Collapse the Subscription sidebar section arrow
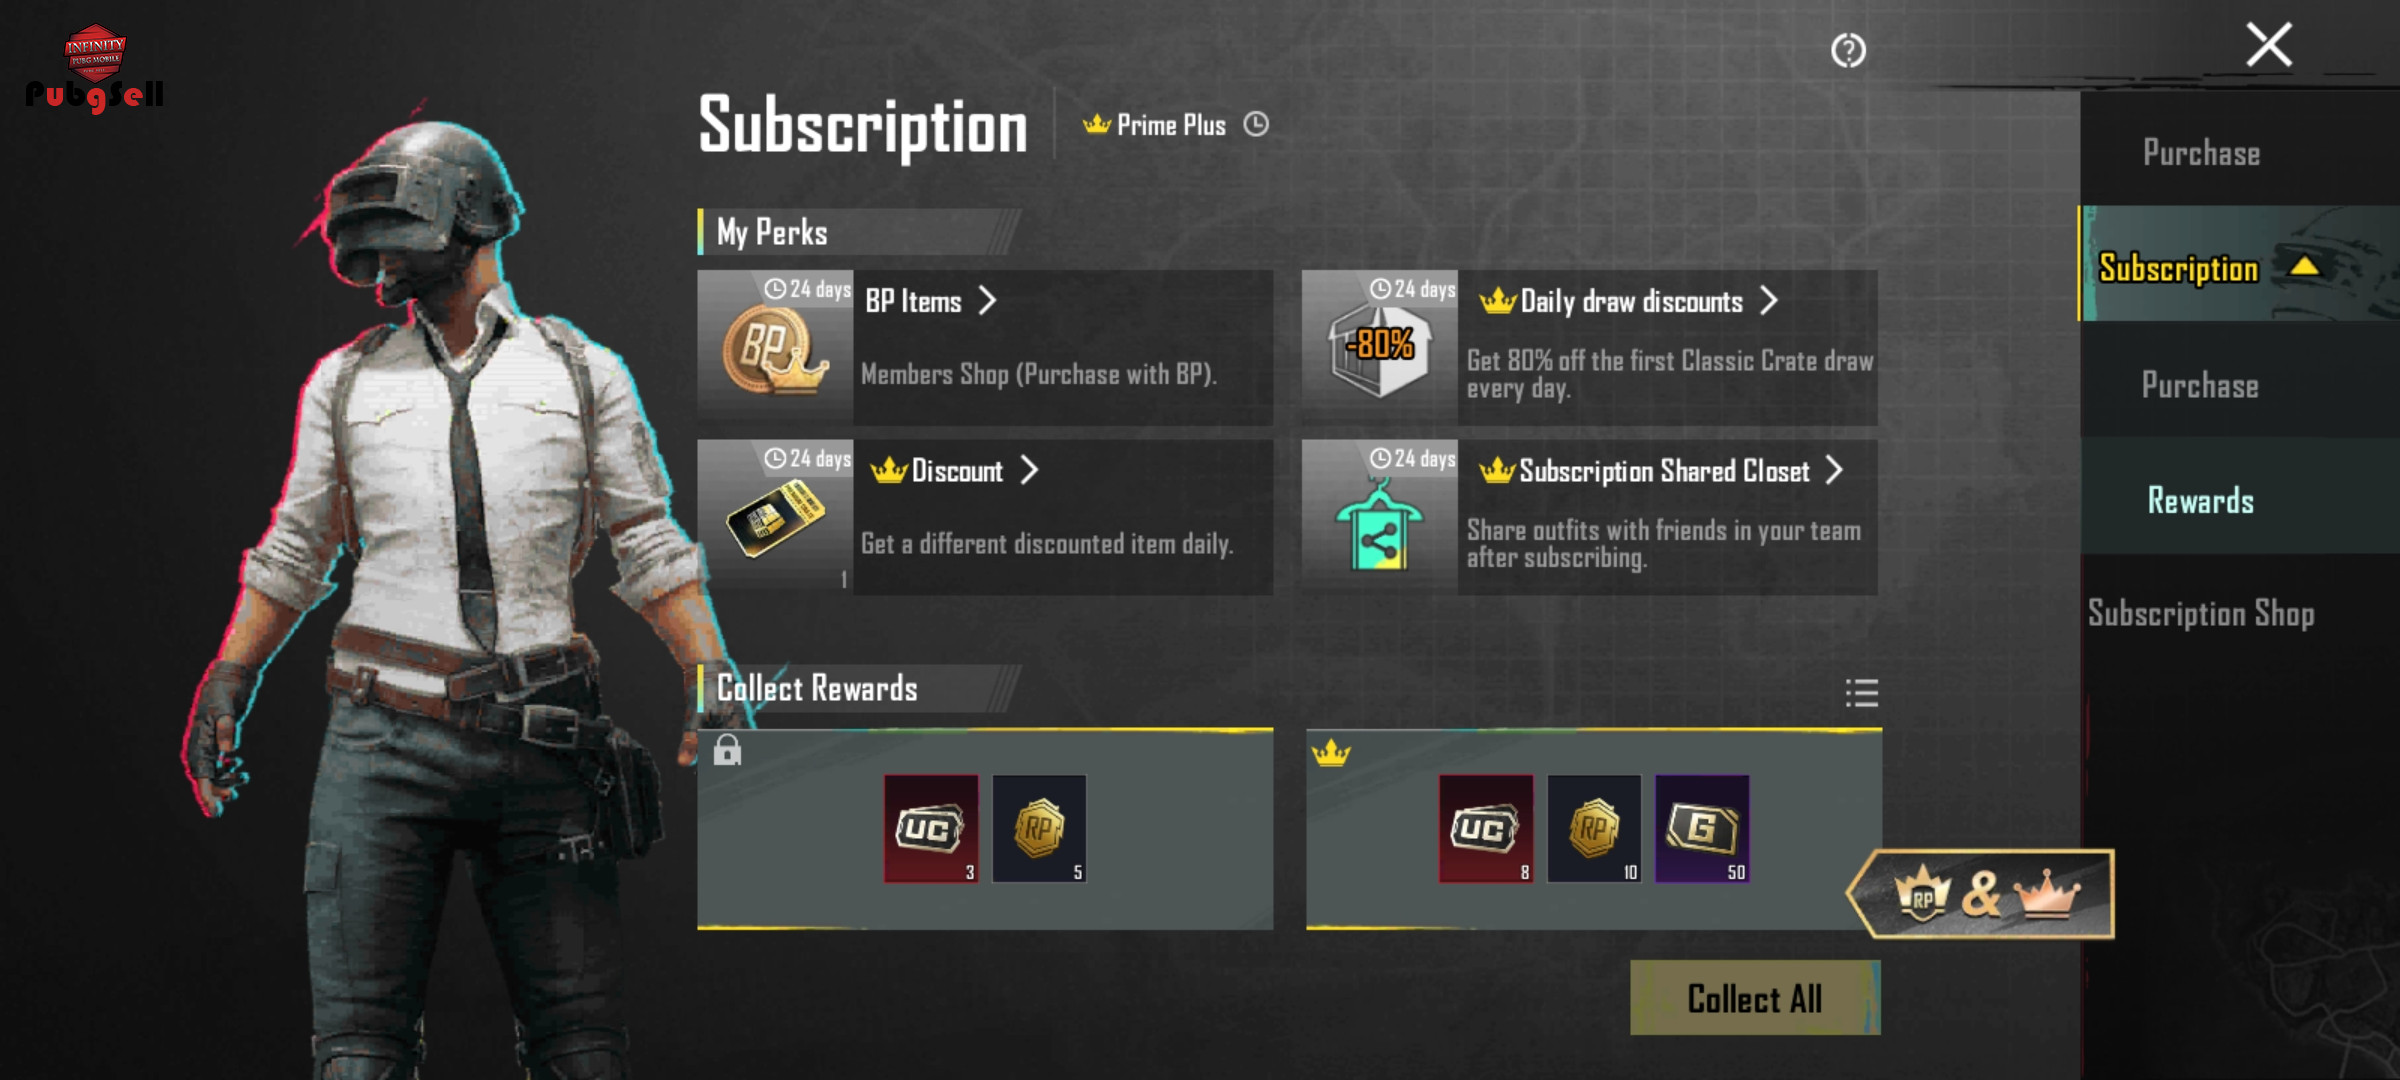2400x1080 pixels. [x=2304, y=266]
